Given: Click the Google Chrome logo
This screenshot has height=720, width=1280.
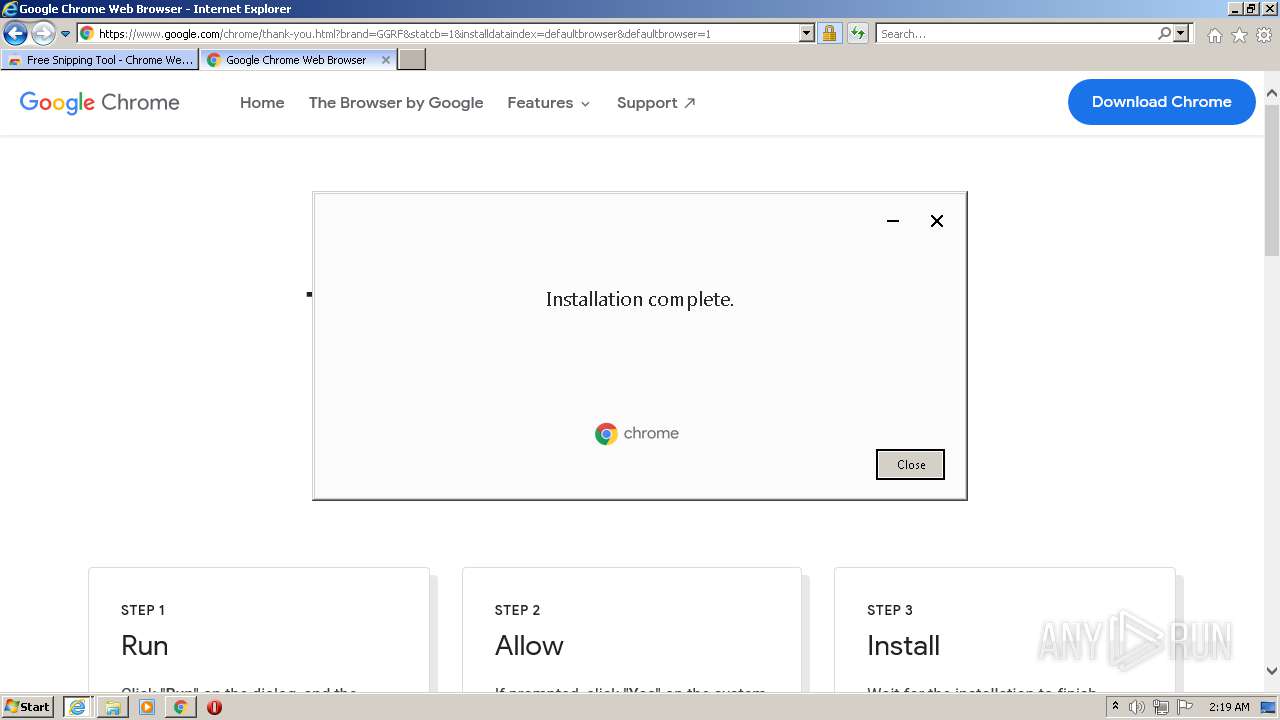Looking at the screenshot, I should (100, 102).
